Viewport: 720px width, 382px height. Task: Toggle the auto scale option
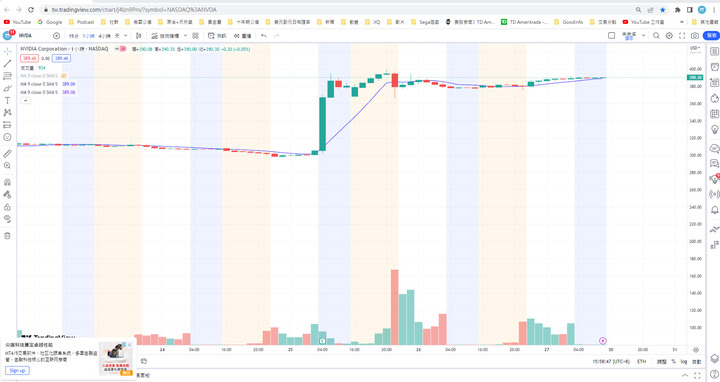click(x=696, y=362)
